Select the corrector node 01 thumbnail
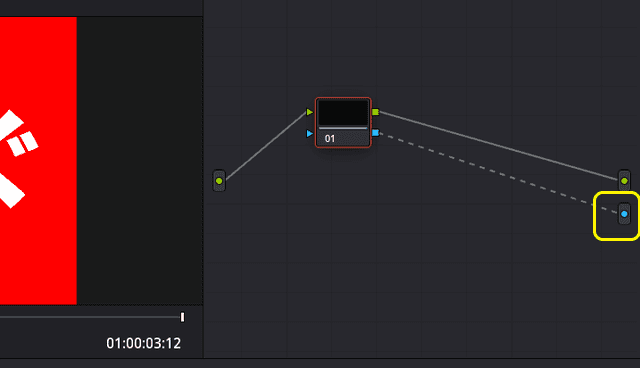 (343, 113)
